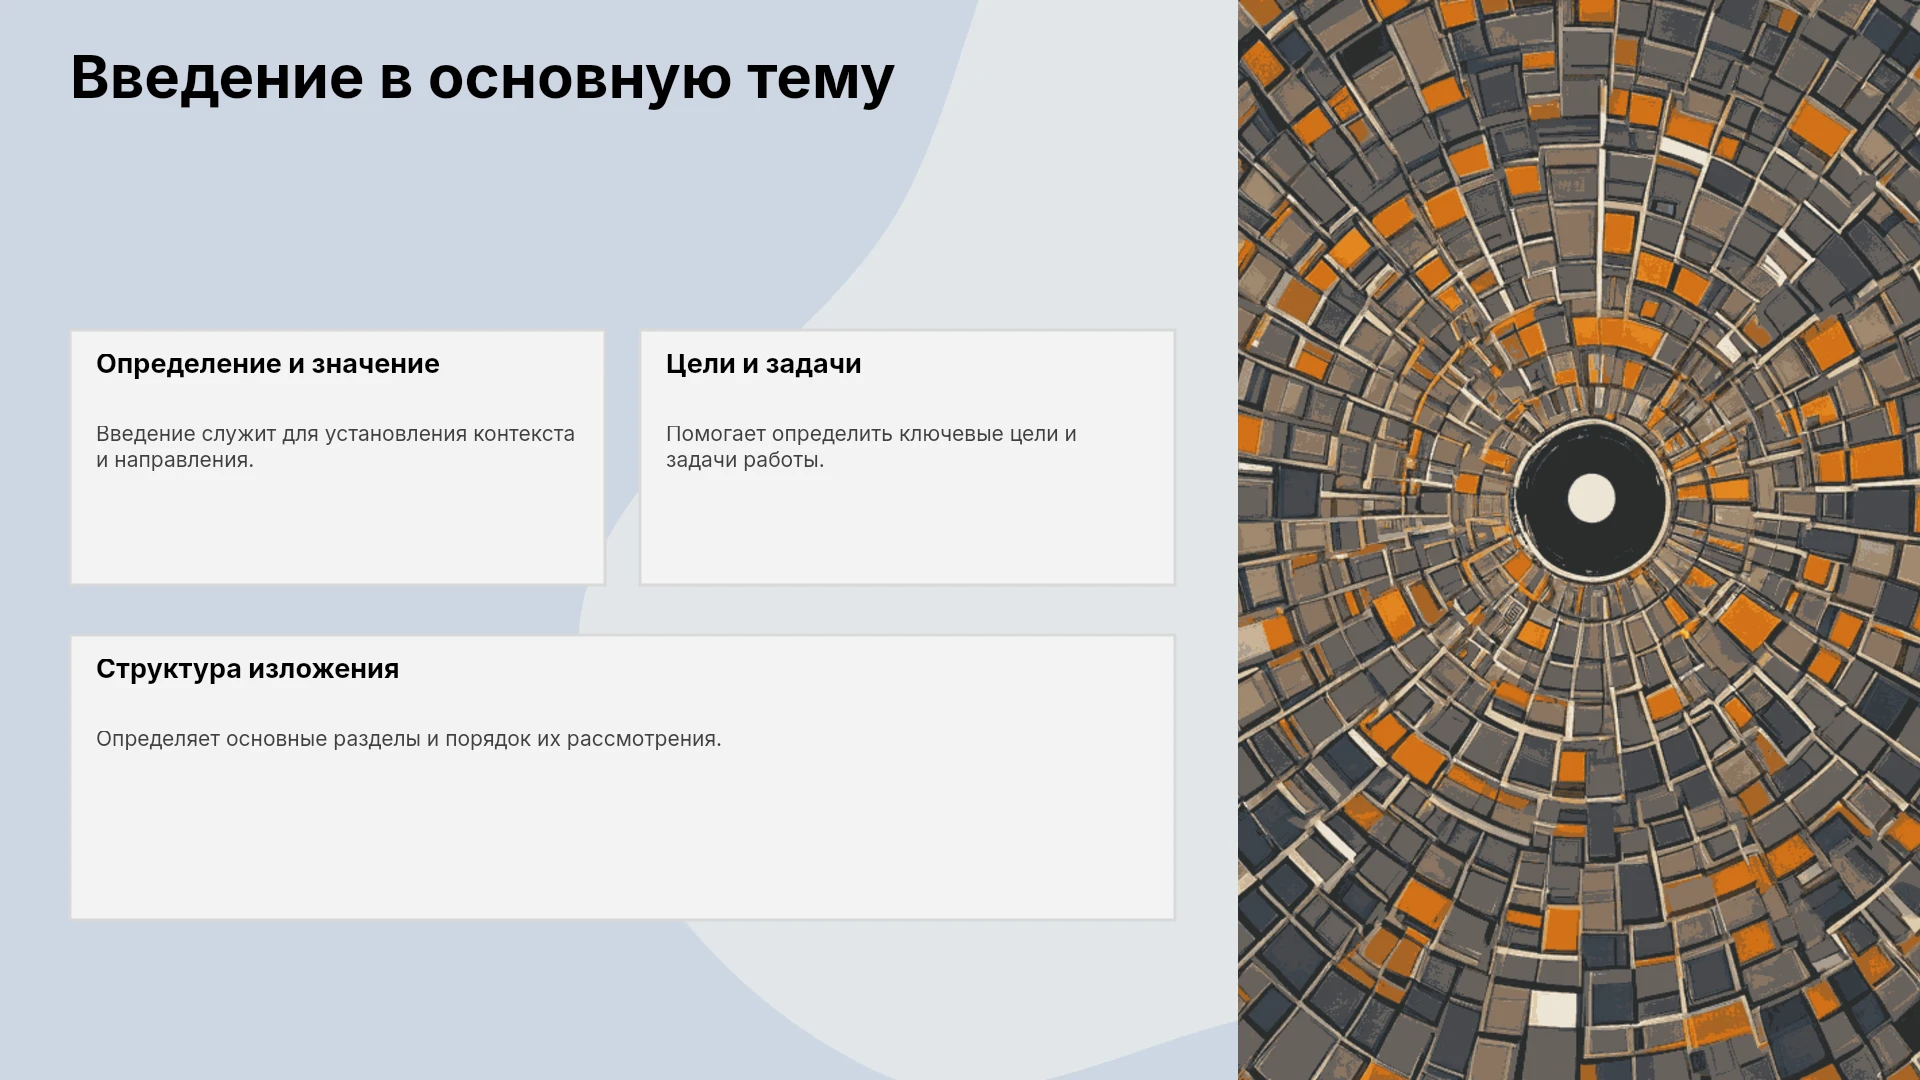The image size is (1920, 1080).
Task: Click the sentence "Определяет основные разделы и порядок"
Action: click(408, 739)
